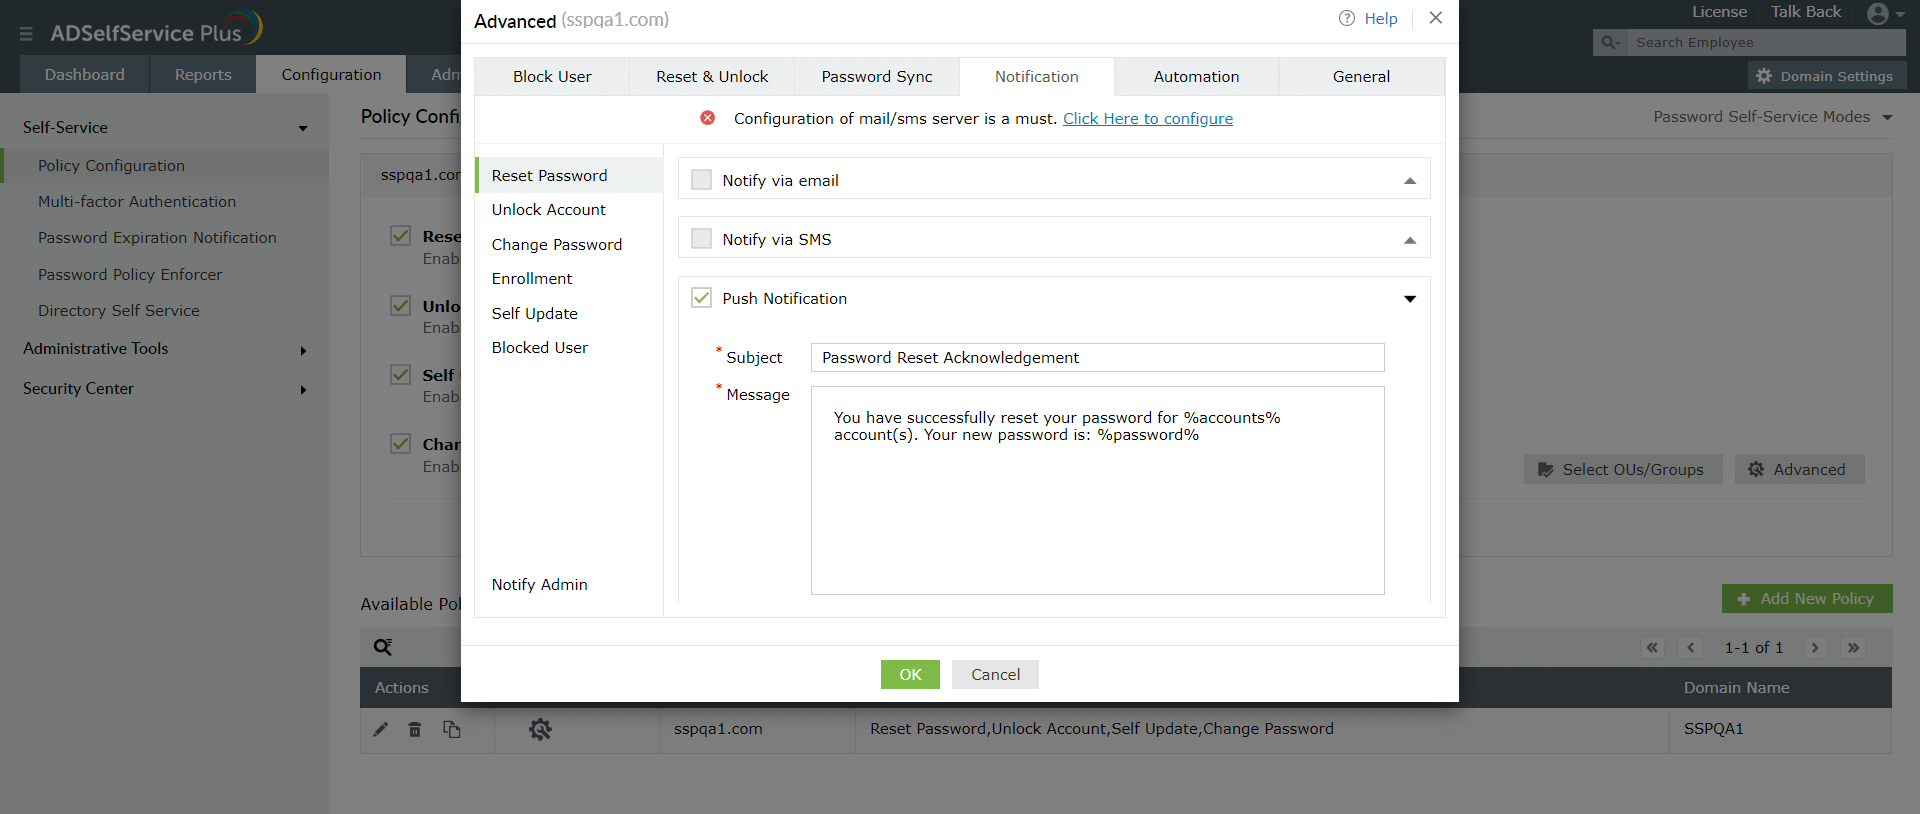Click the copy policy icon for sspqa1.com
Image resolution: width=1920 pixels, height=814 pixels.
[452, 730]
